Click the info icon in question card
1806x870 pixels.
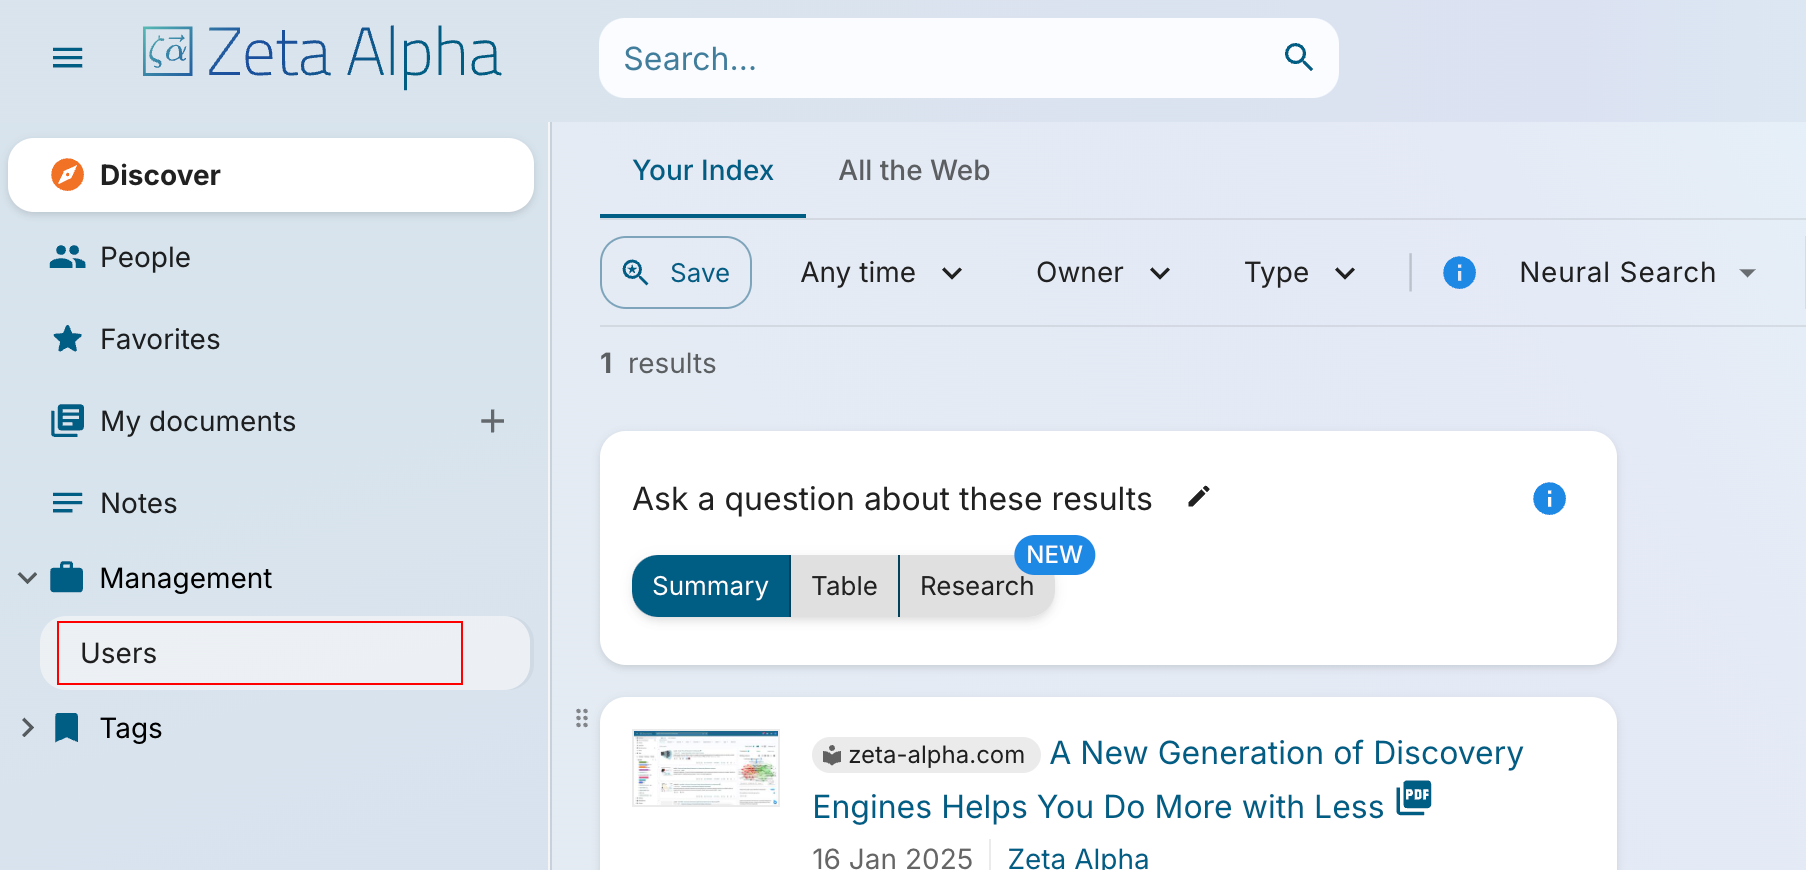[x=1548, y=498]
